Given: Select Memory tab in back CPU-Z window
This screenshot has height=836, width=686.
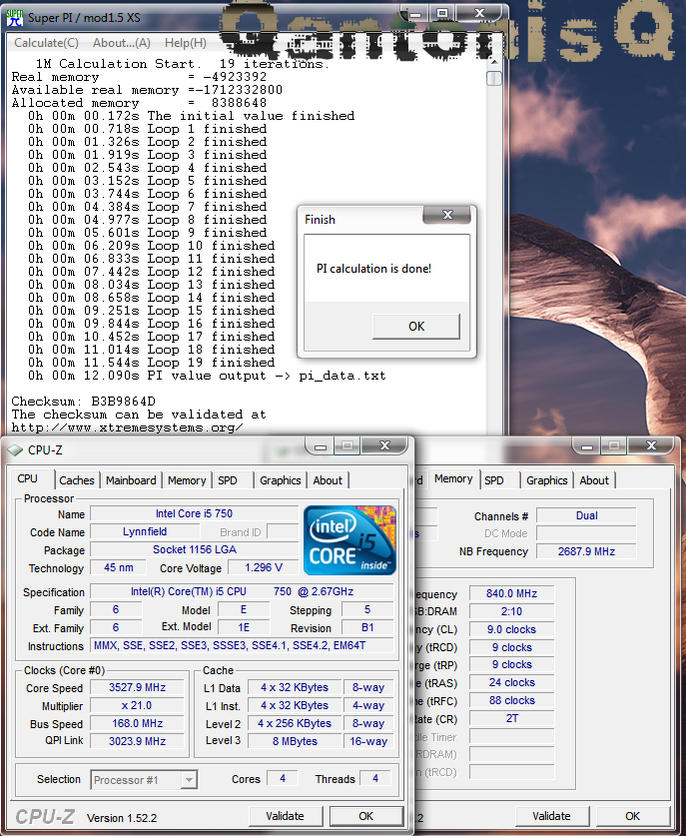Looking at the screenshot, I should [x=454, y=479].
